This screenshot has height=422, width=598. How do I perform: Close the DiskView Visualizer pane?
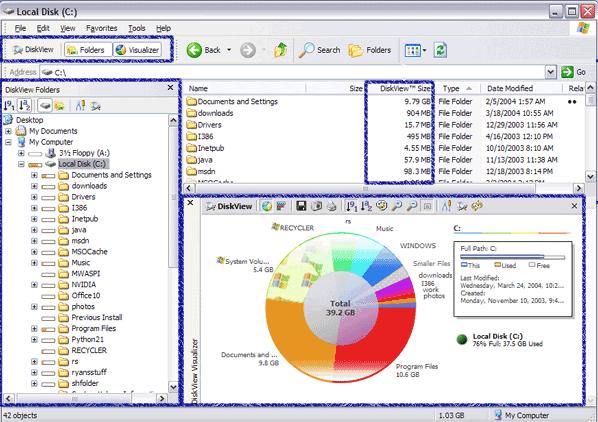pyautogui.click(x=574, y=206)
